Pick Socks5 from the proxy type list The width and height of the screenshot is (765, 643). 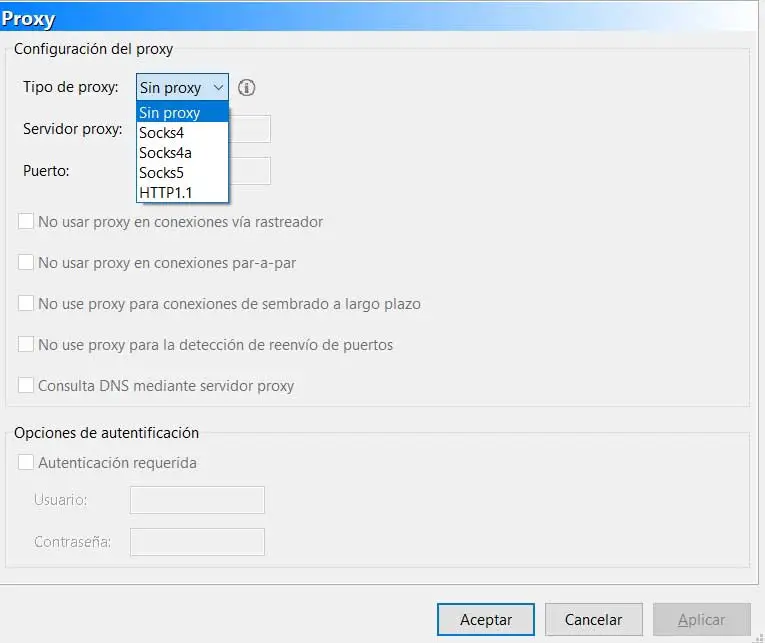pos(182,172)
